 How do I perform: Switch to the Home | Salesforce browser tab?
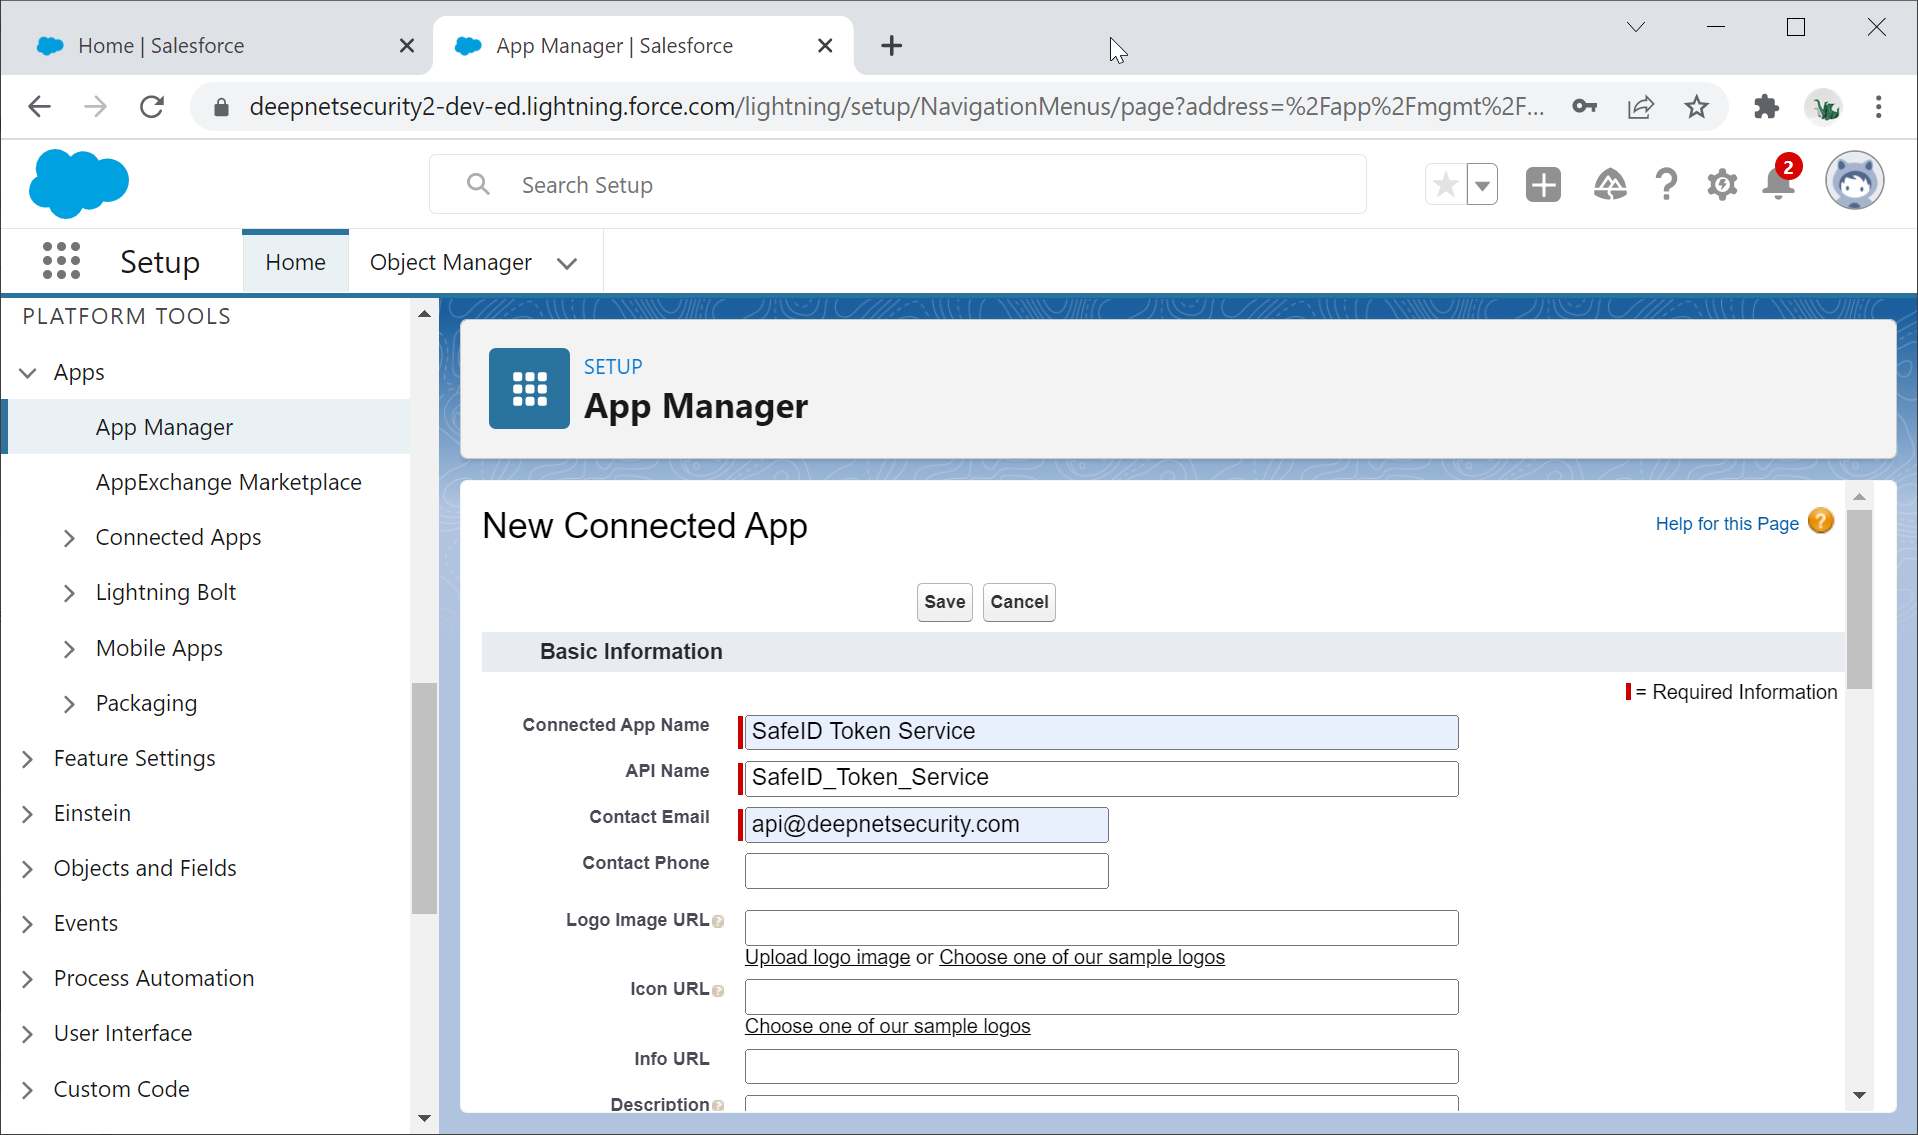click(x=160, y=46)
